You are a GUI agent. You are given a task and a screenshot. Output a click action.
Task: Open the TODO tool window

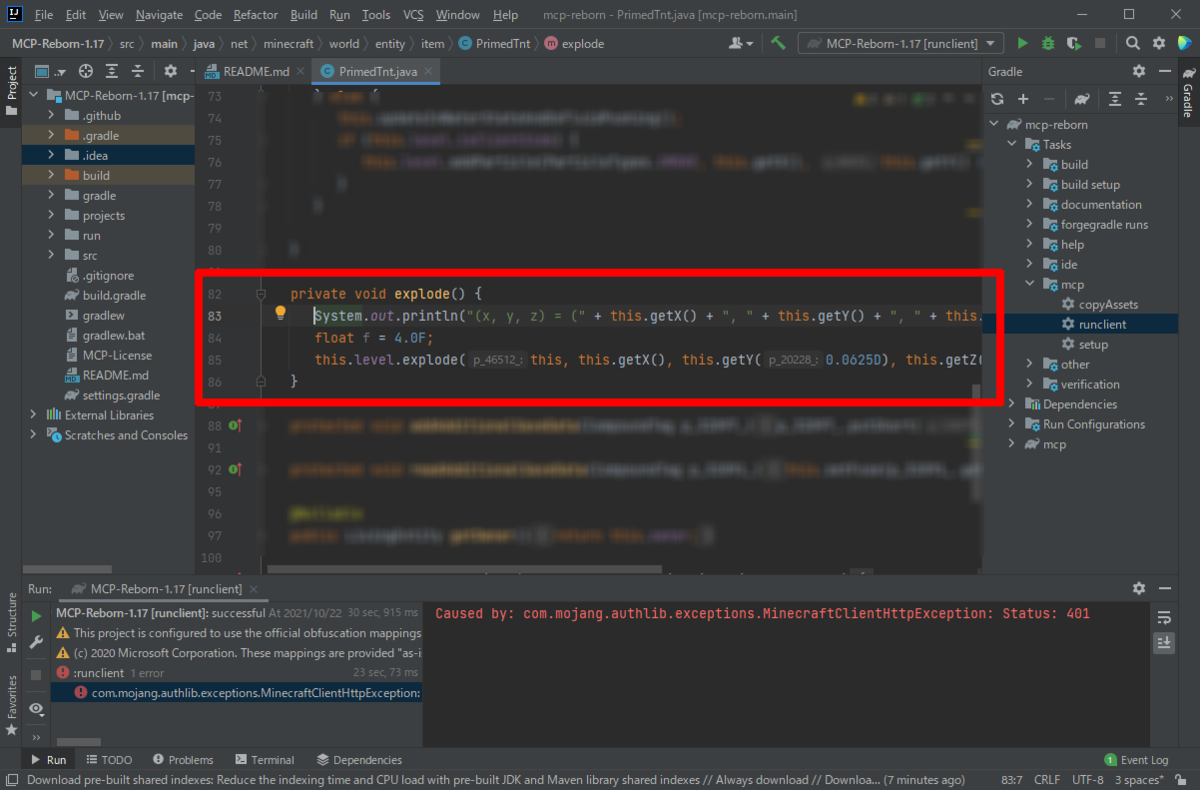[109, 760]
